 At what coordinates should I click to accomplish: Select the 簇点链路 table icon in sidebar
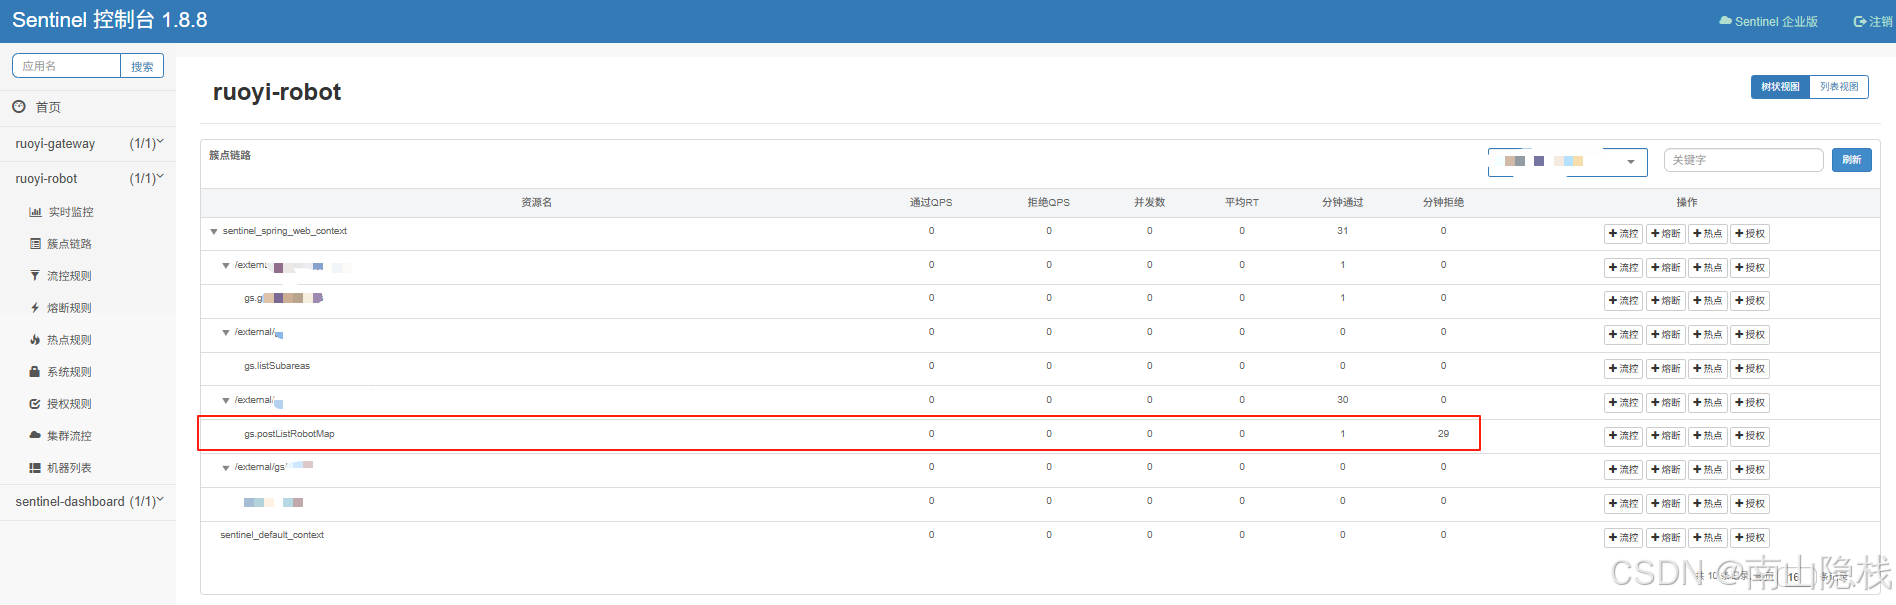coord(35,244)
